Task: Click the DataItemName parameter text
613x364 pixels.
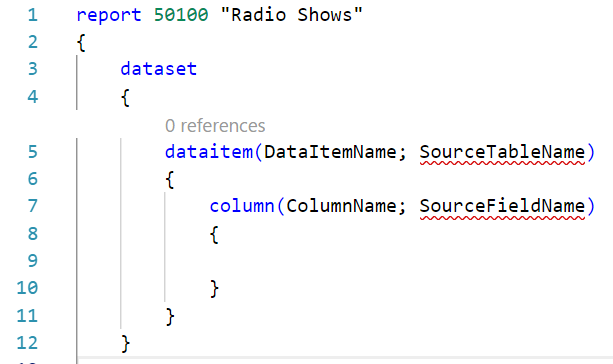Action: (331, 152)
